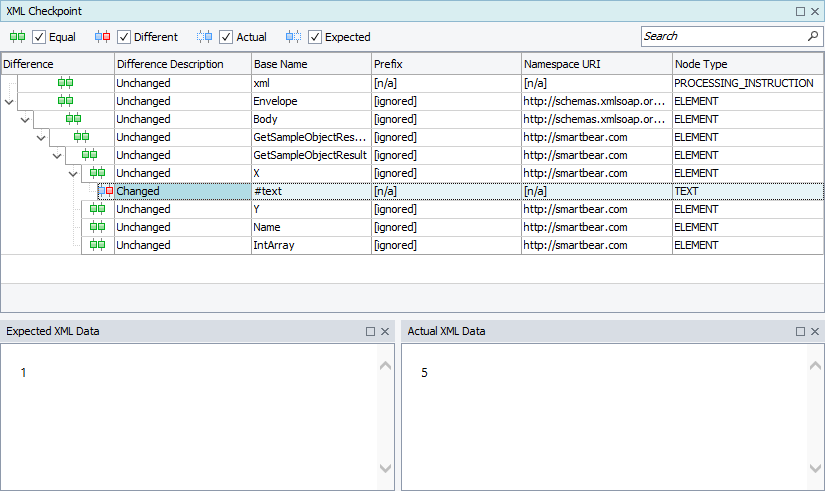Uncheck the Equal checkbox
This screenshot has height=491, width=825.
(40, 37)
